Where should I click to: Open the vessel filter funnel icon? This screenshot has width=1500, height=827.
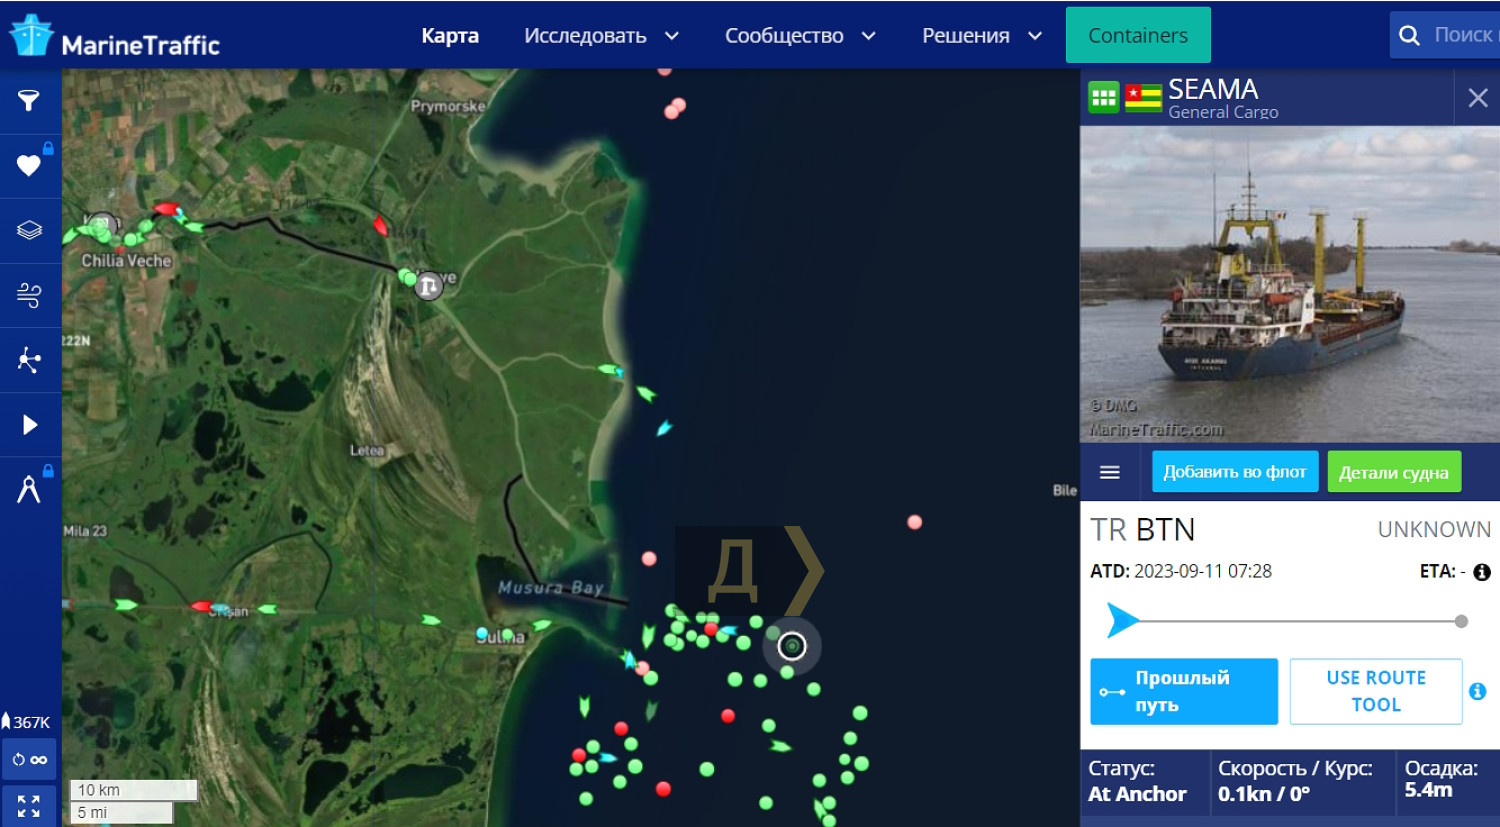29,100
